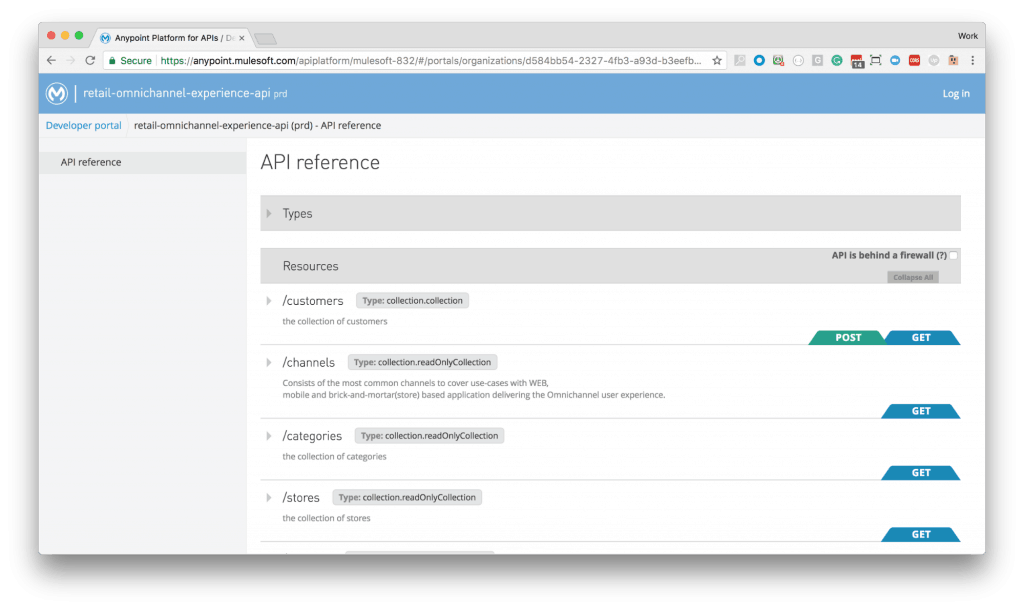Open the Zoom extension icon

point(895,60)
